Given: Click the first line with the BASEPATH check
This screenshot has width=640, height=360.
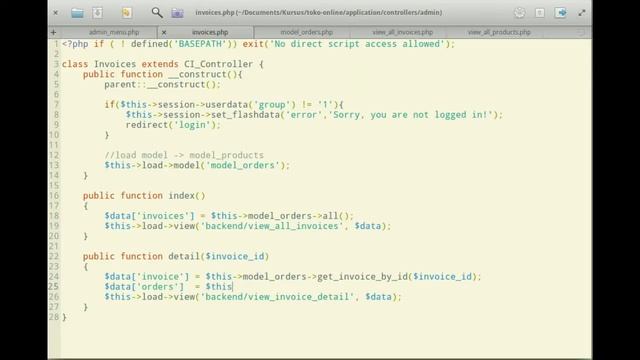Looking at the screenshot, I should (258, 44).
